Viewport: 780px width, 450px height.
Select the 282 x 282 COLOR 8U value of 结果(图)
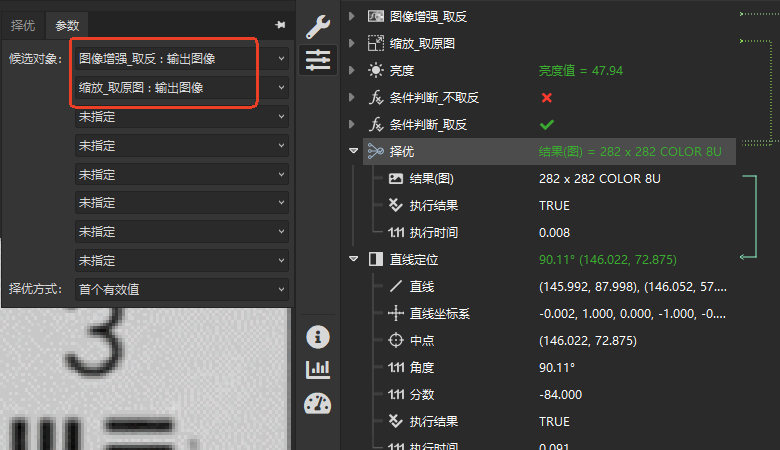pos(599,179)
